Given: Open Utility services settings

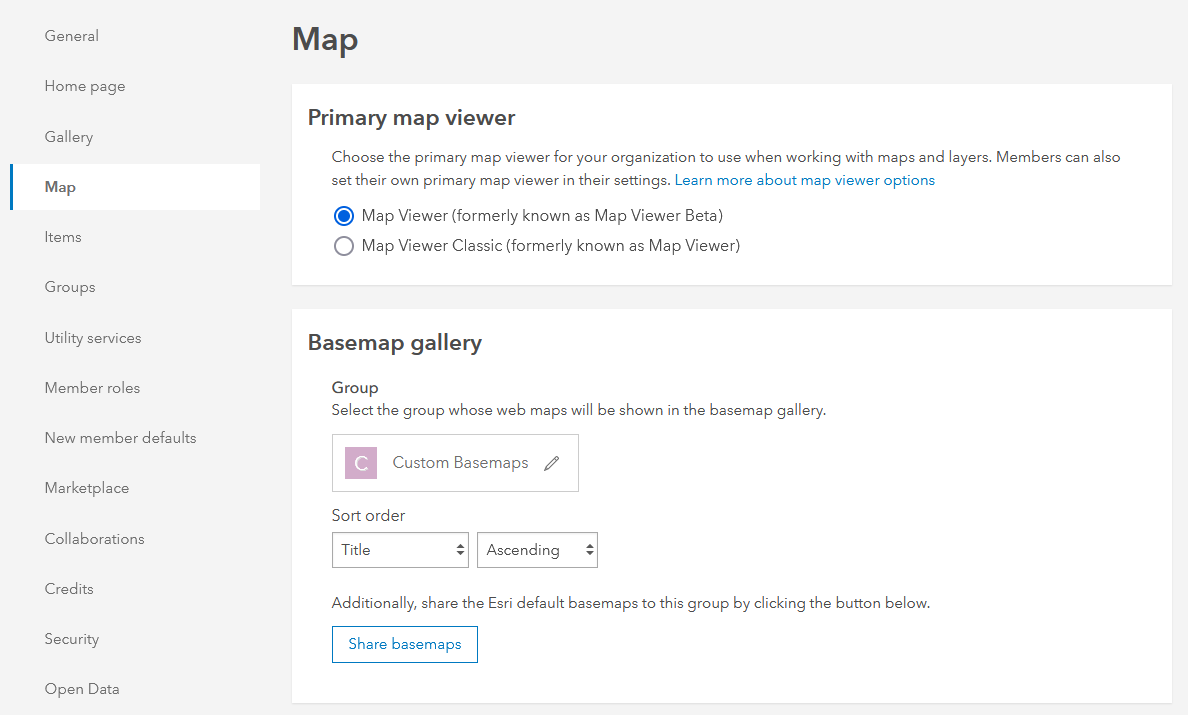Looking at the screenshot, I should 93,337.
